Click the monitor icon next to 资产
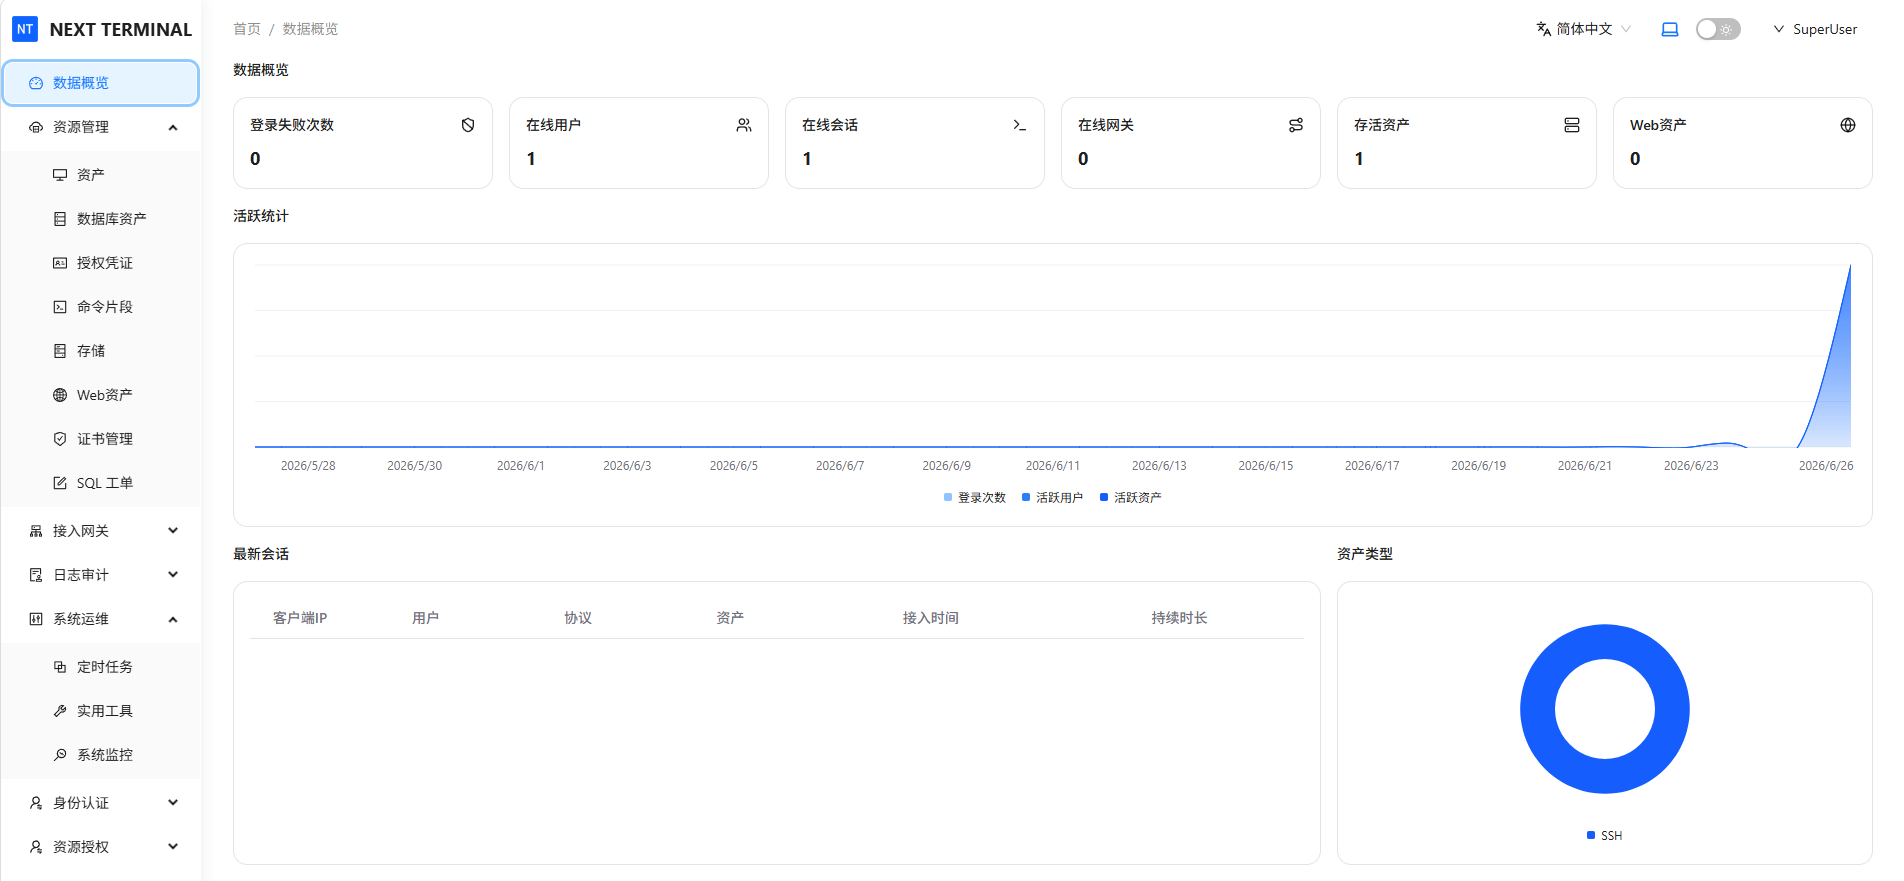 (x=60, y=175)
